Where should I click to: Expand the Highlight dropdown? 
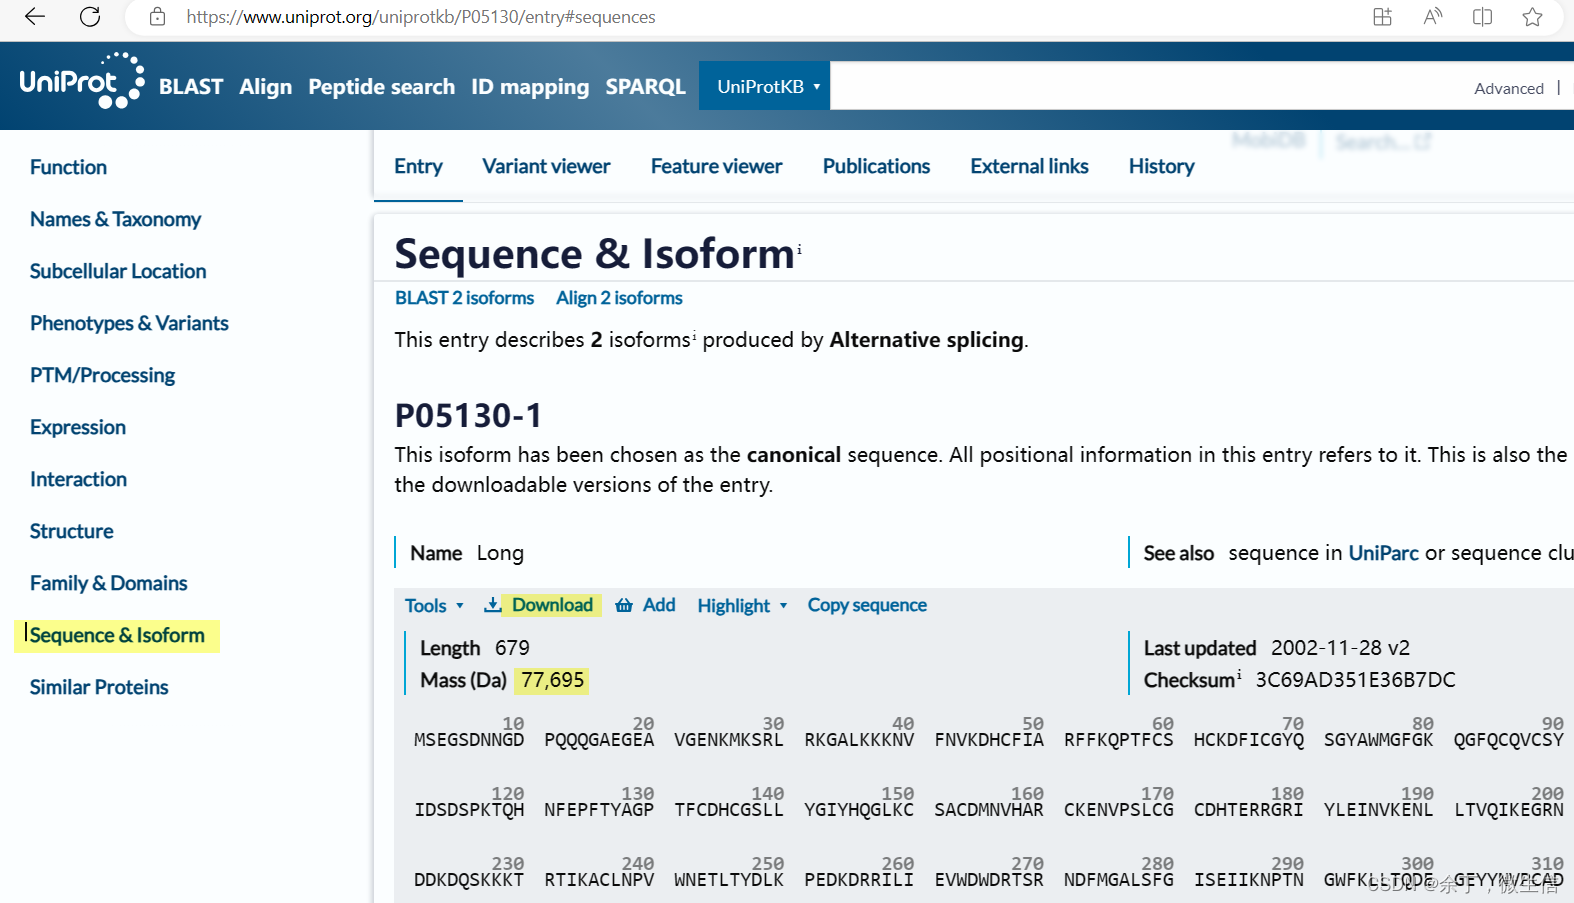742,605
